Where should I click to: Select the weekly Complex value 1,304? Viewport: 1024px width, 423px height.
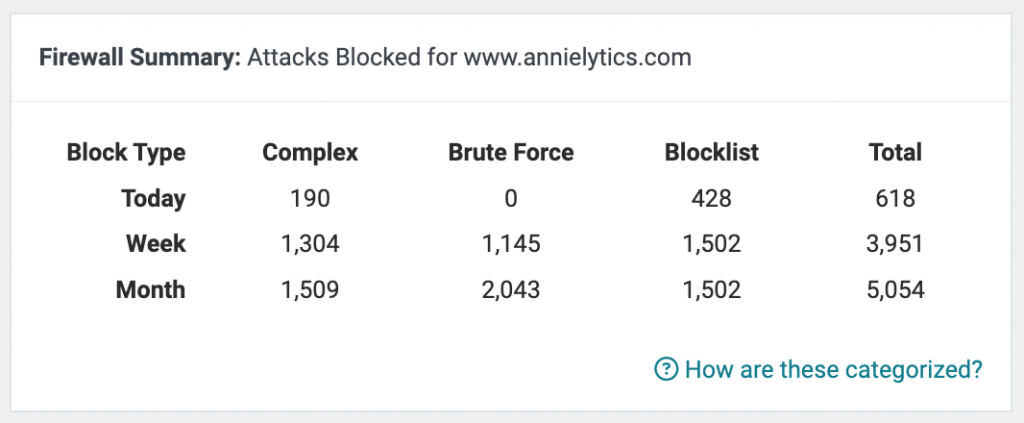(x=310, y=244)
